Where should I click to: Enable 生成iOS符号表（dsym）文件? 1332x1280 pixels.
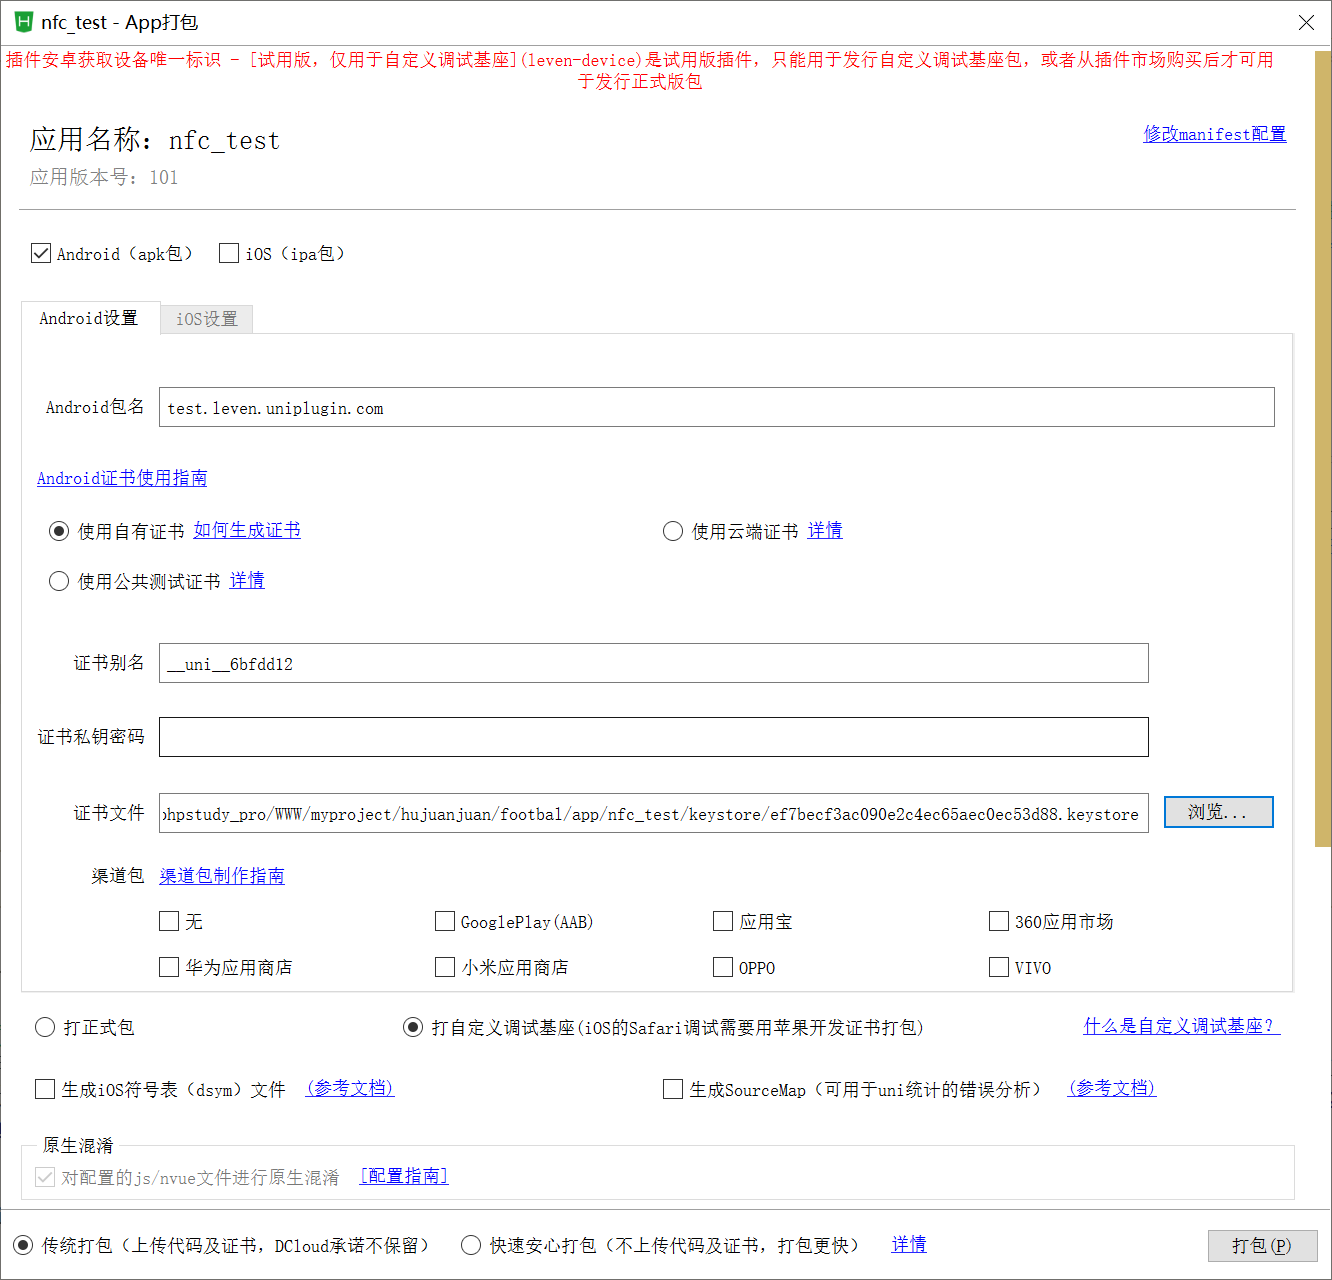(x=44, y=1089)
